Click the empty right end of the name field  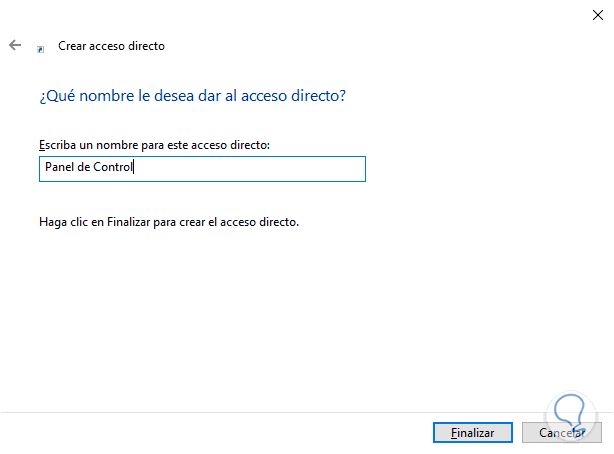300,169
